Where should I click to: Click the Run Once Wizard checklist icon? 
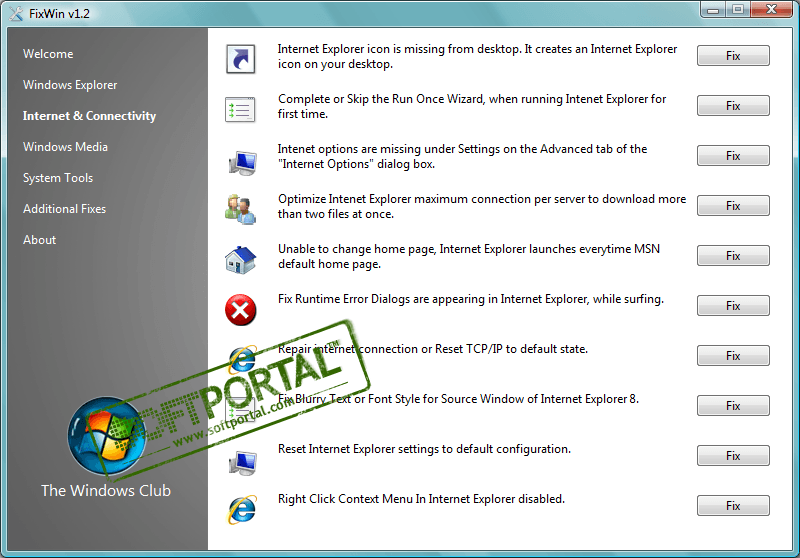click(x=240, y=109)
